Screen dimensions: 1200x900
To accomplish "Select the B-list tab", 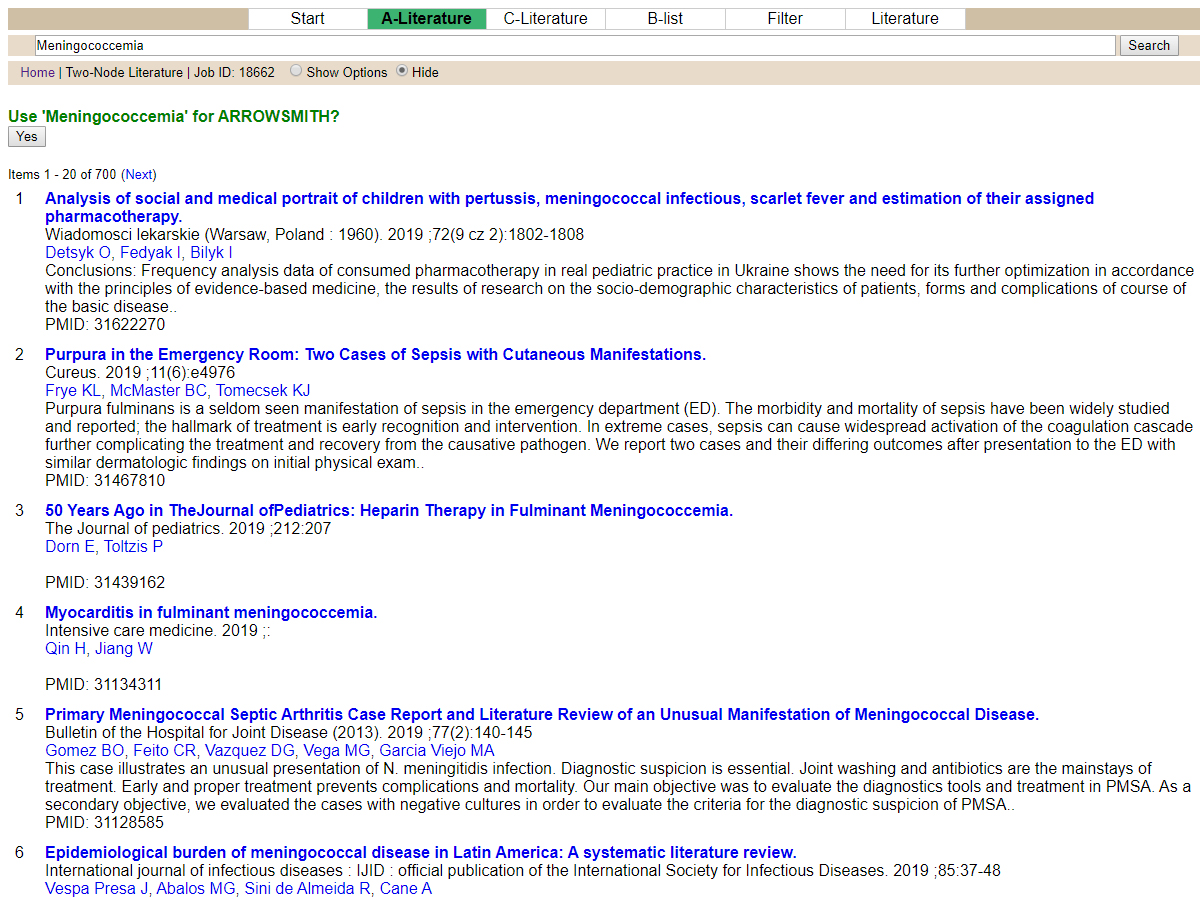I will pyautogui.click(x=665, y=18).
